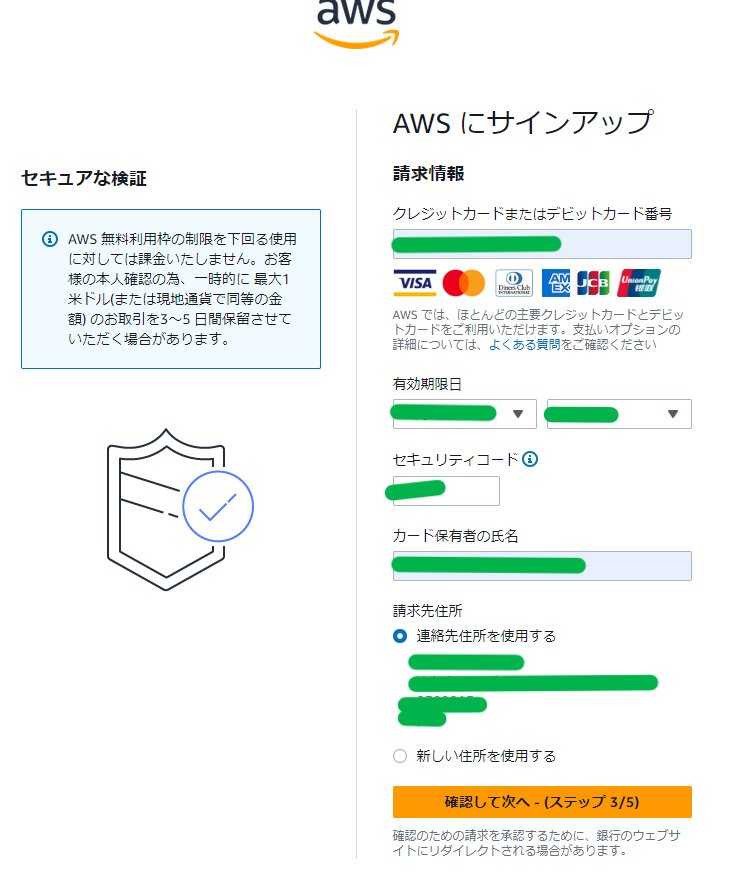Click the info icon in the free tier notice
This screenshot has width=729, height=892.
click(49, 240)
